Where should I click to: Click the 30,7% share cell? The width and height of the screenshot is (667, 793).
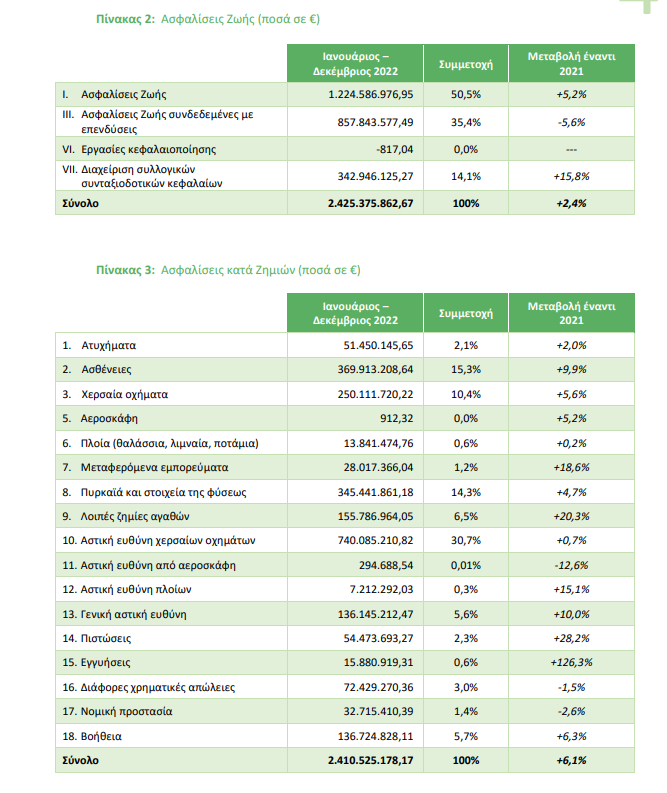pos(466,541)
